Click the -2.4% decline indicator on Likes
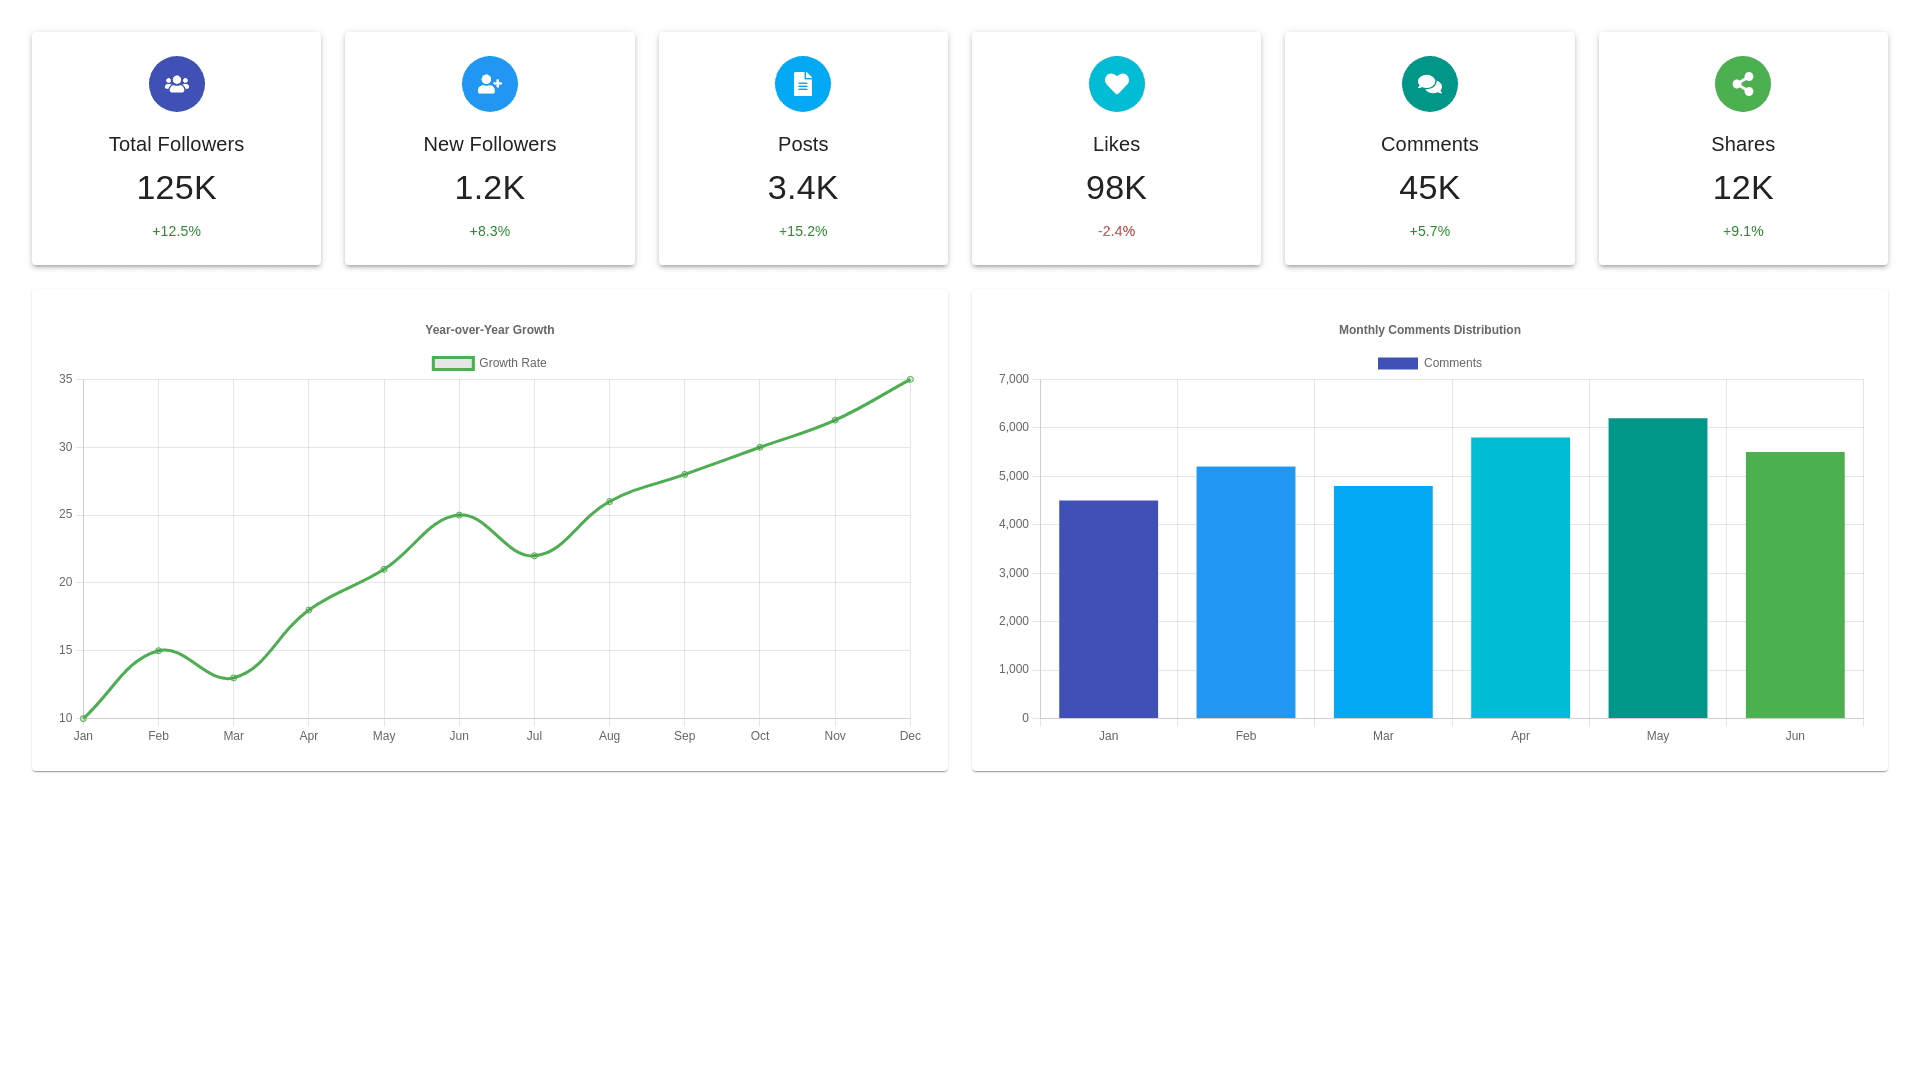The image size is (1920, 1080). (x=1116, y=231)
